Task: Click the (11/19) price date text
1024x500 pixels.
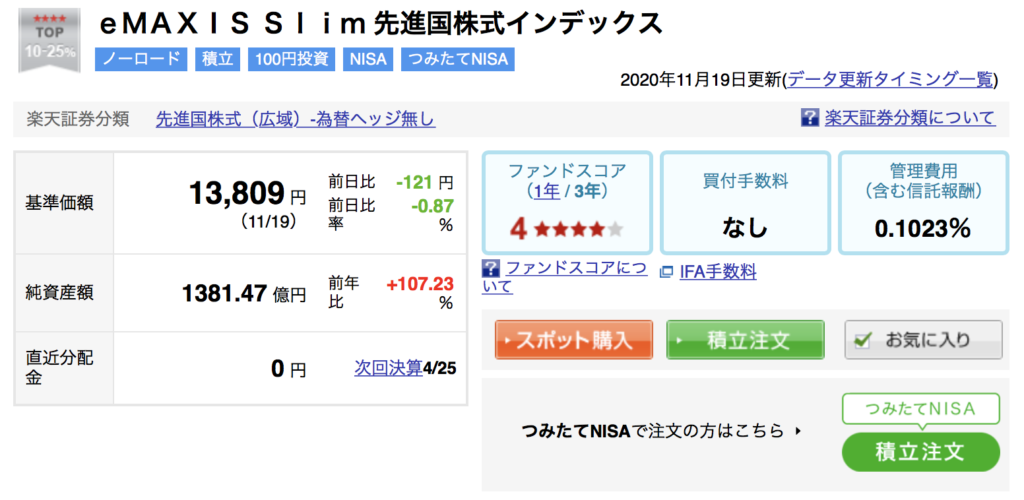Action: coord(270,222)
